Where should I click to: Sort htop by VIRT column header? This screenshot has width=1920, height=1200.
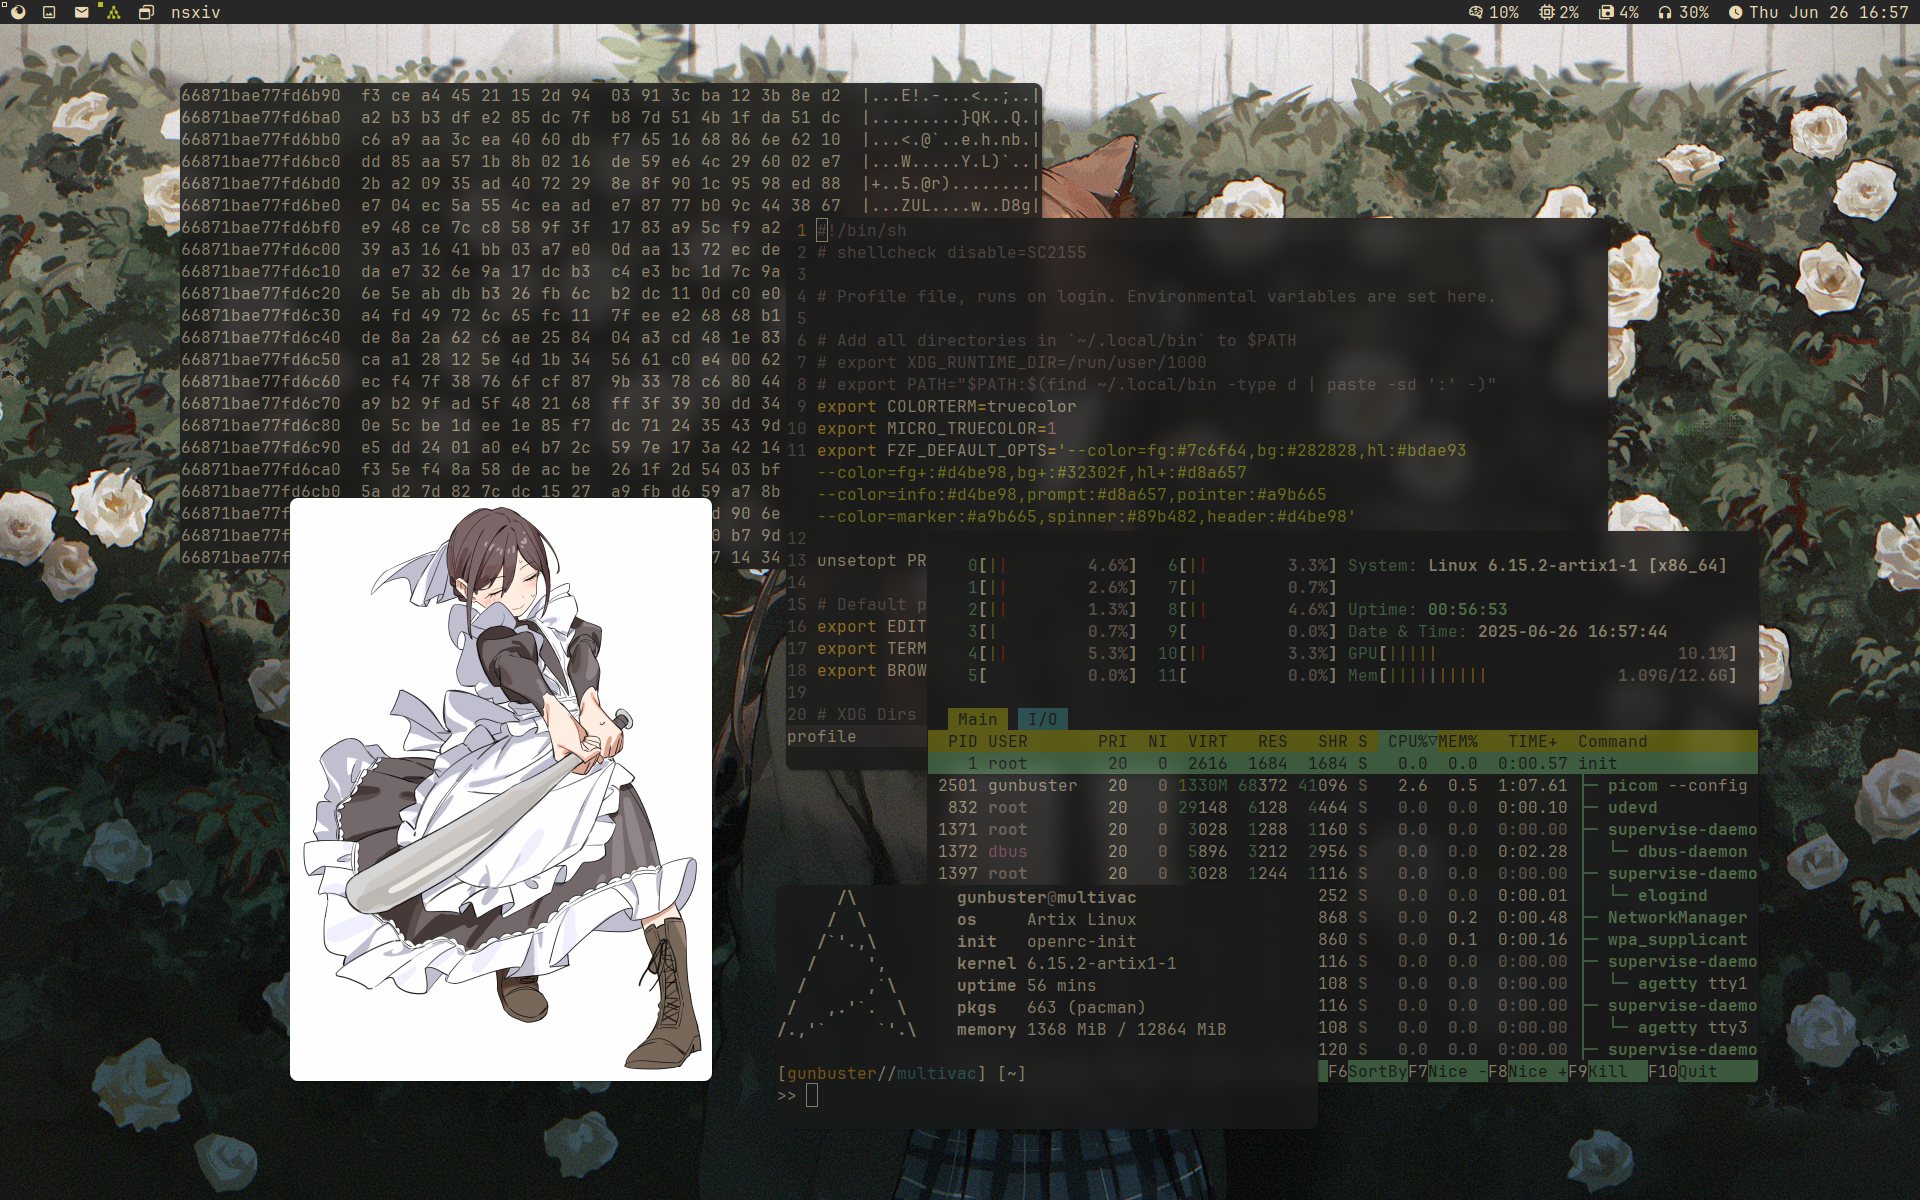tap(1207, 741)
